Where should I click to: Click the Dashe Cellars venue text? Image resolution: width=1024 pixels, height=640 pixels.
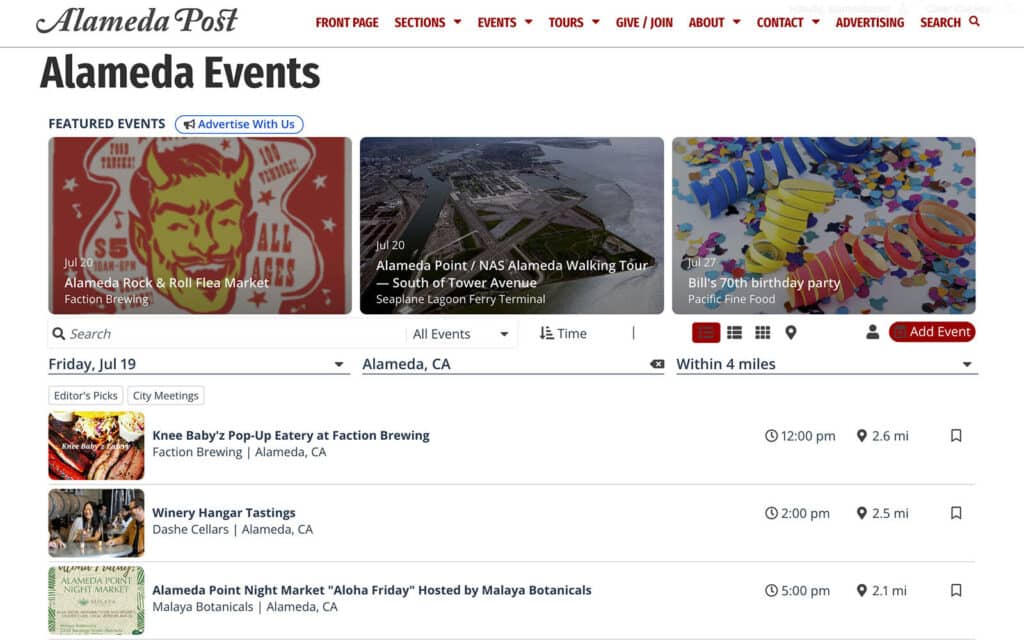coord(191,530)
